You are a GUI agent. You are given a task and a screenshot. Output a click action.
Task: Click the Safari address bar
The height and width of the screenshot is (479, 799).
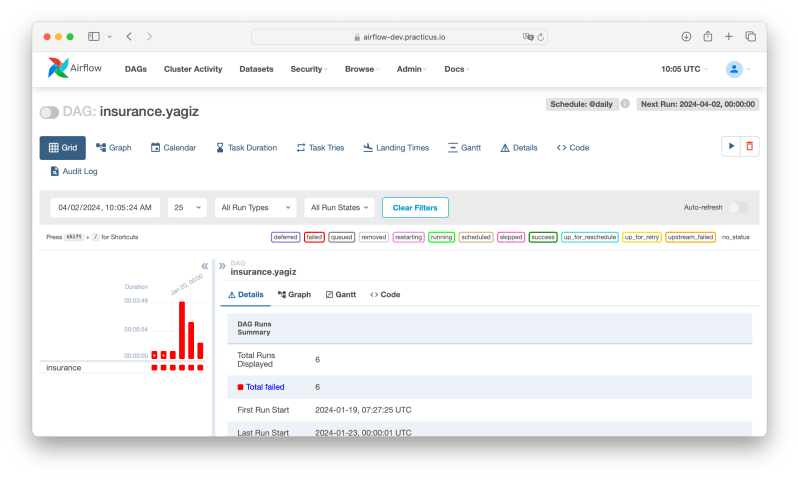pyautogui.click(x=399, y=37)
